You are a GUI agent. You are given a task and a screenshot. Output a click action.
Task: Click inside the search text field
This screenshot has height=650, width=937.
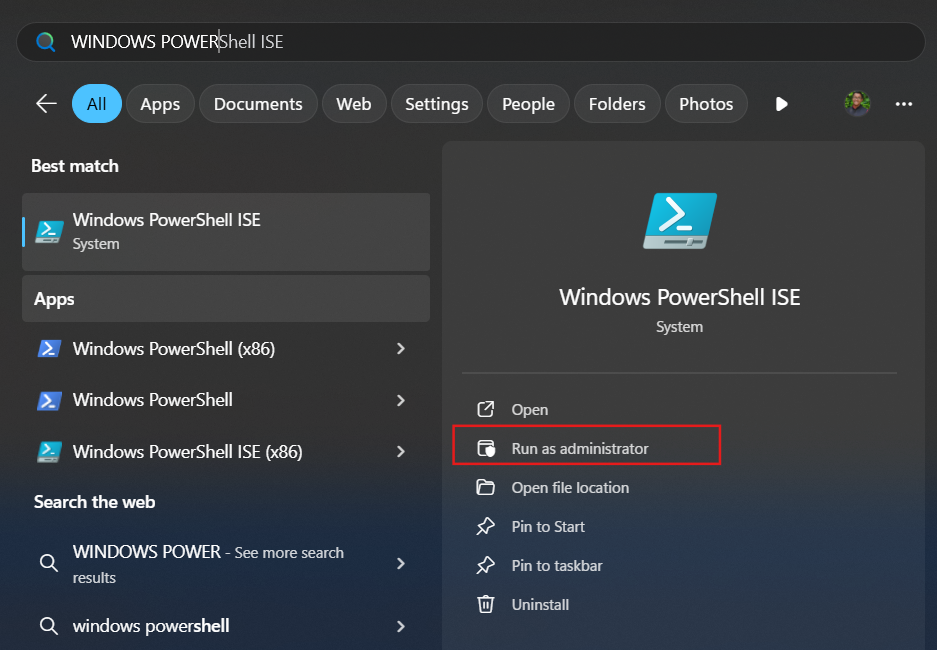[x=471, y=42]
